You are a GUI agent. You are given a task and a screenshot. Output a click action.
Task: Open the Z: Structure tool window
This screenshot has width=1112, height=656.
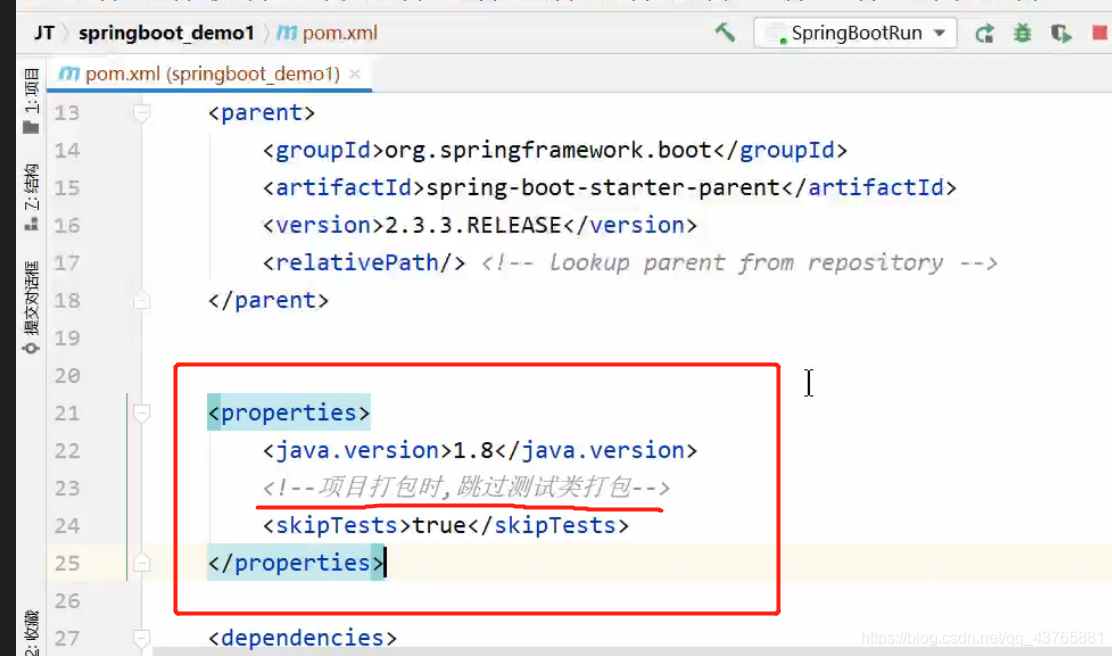31,196
